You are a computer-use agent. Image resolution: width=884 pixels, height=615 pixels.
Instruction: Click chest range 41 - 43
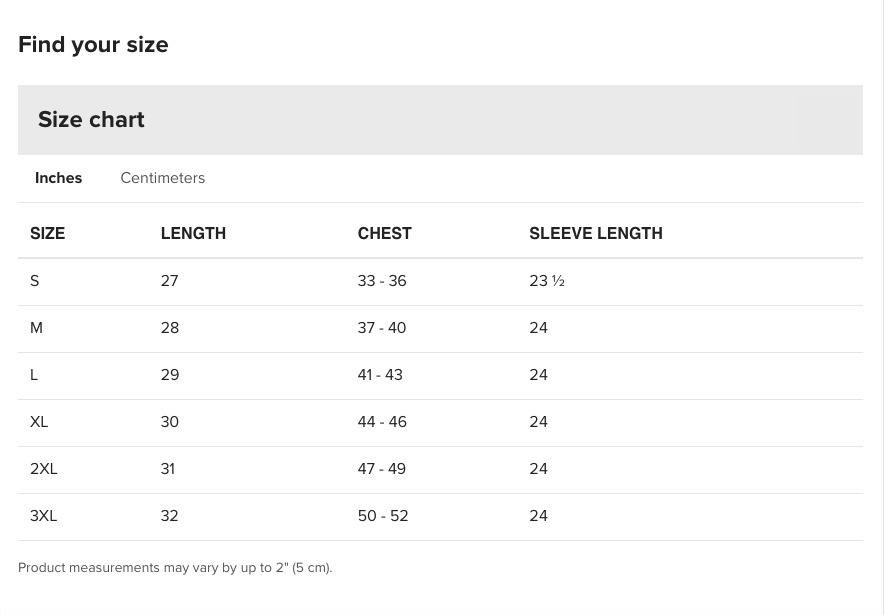(380, 375)
